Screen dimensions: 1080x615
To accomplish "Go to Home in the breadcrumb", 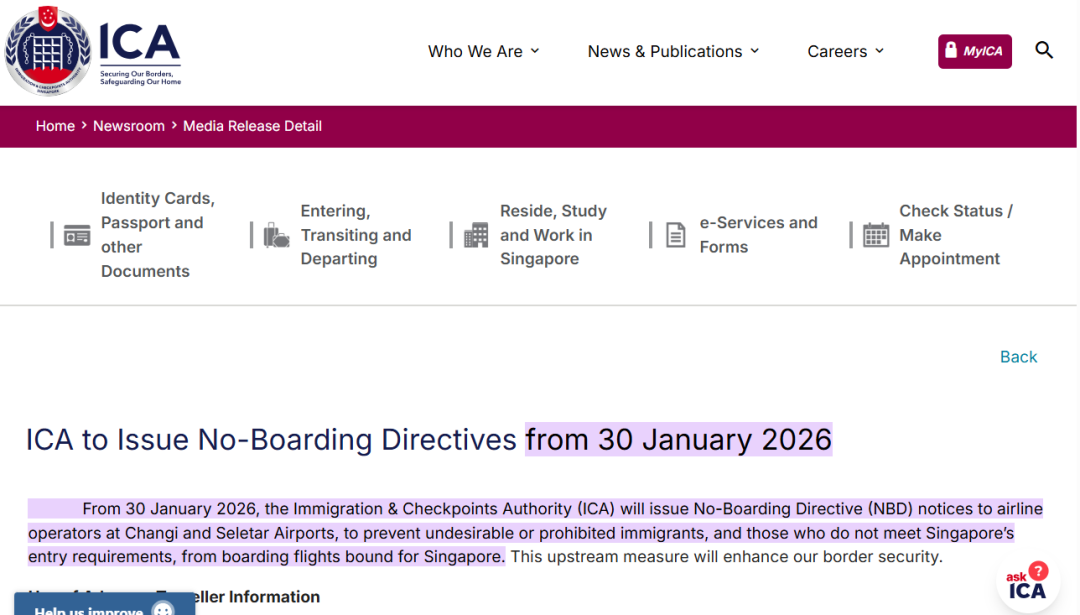I will click(x=55, y=126).
